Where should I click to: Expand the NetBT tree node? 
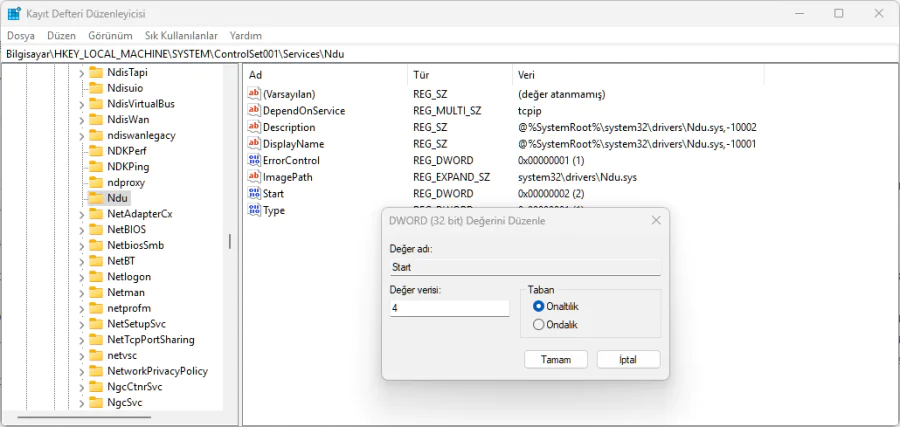(x=81, y=260)
